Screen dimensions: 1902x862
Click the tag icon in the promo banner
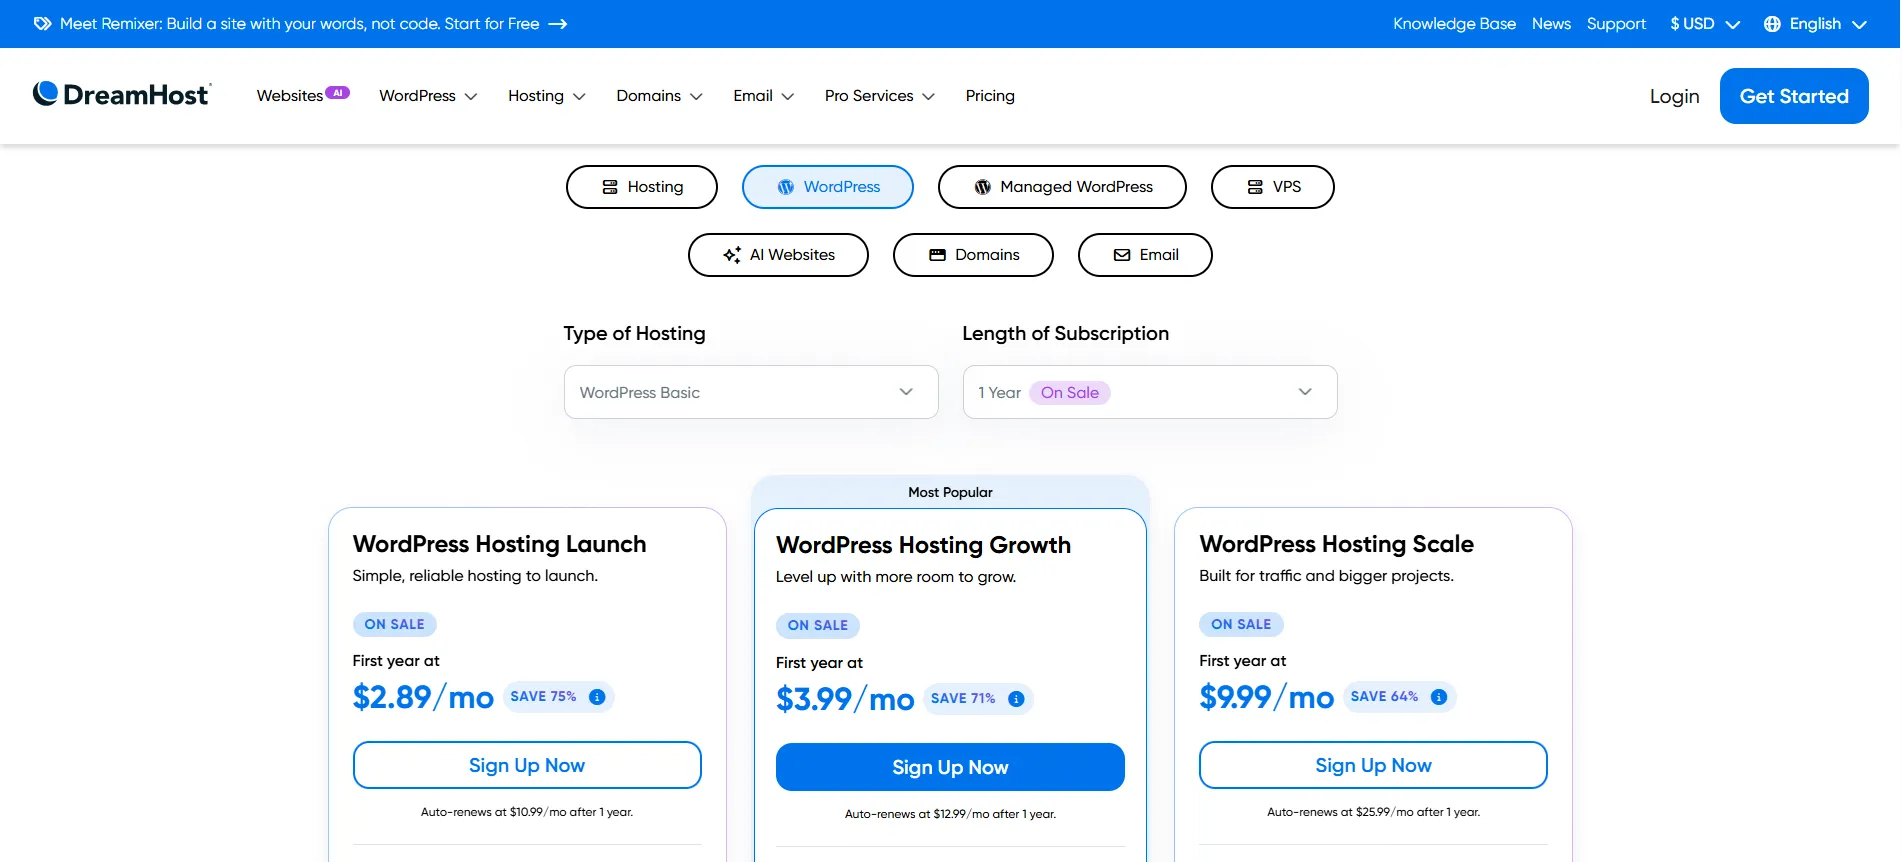(x=42, y=24)
